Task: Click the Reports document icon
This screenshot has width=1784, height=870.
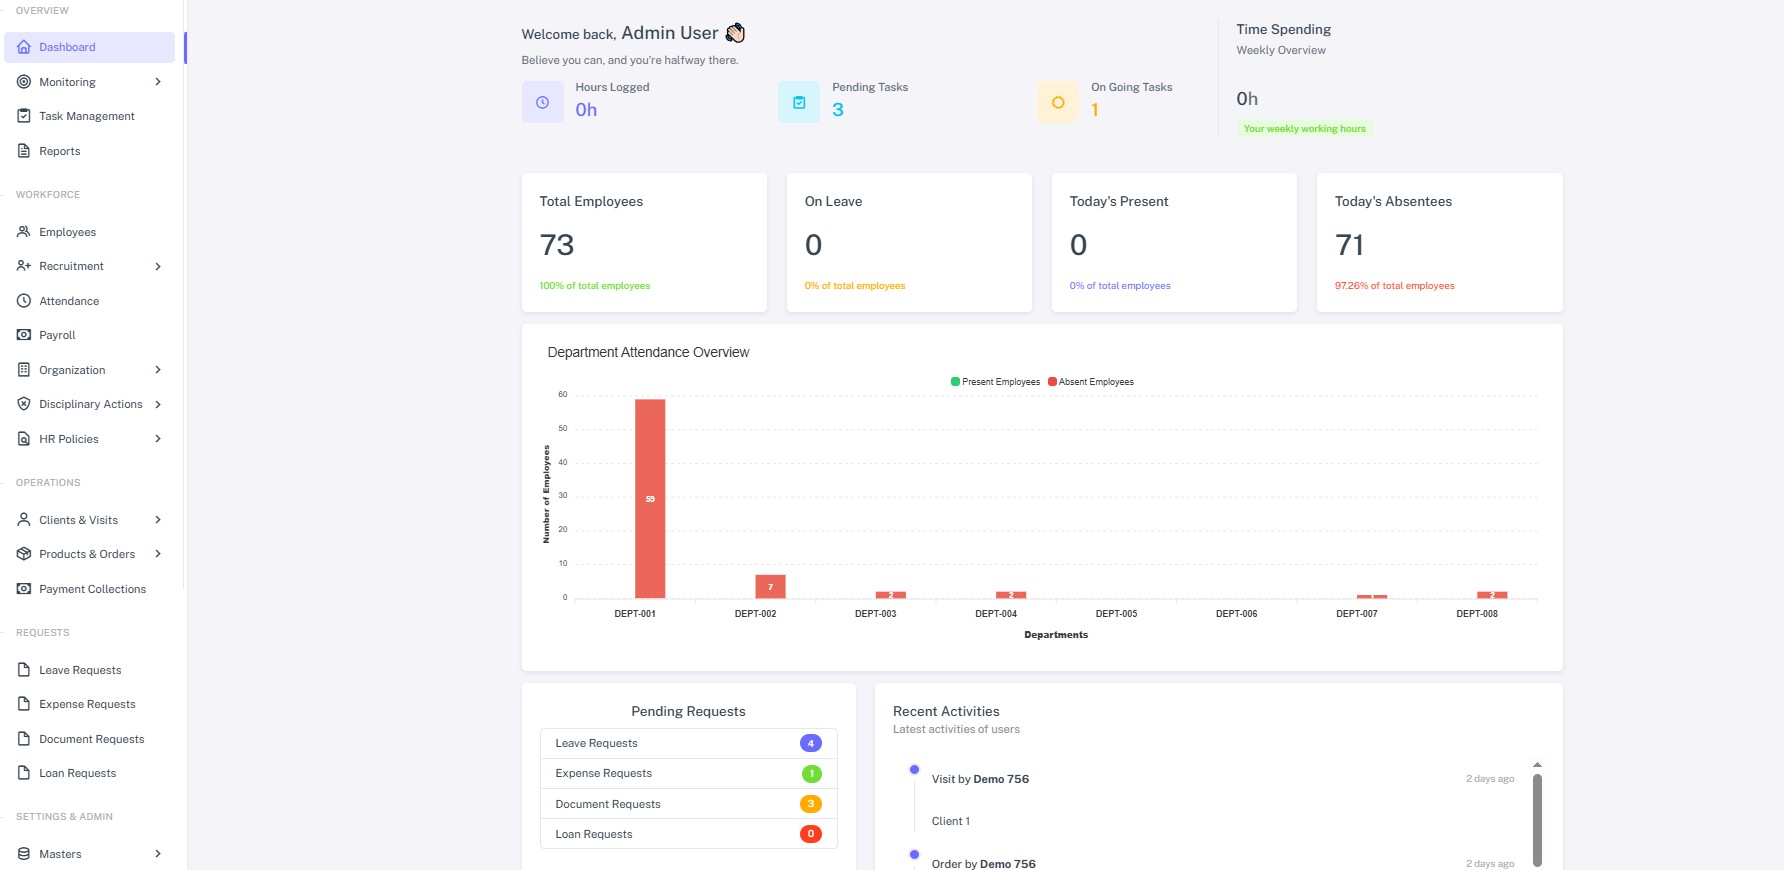Action: (x=24, y=151)
